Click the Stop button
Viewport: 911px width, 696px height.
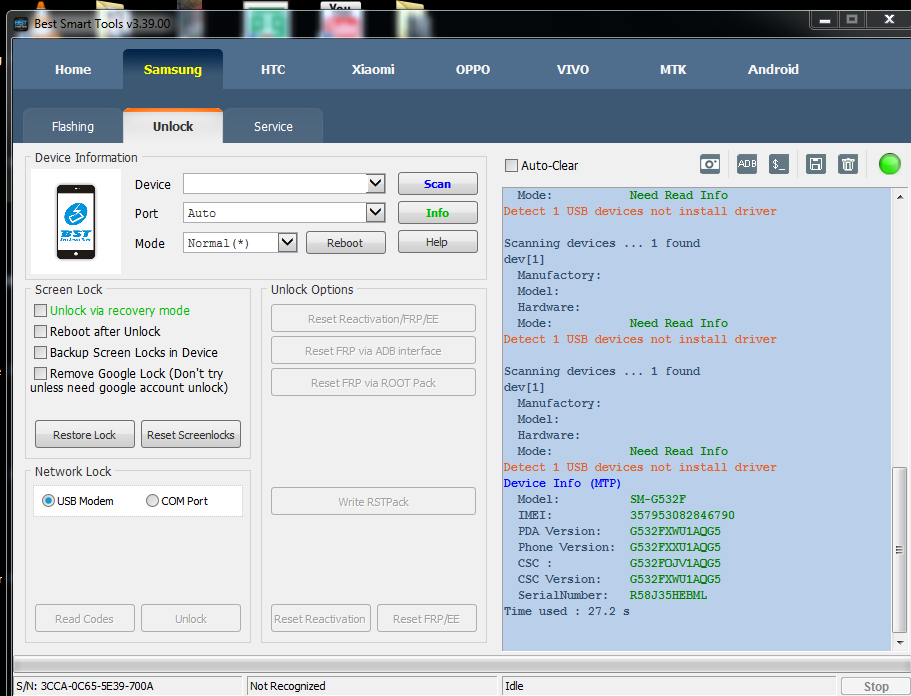pyautogui.click(x=876, y=686)
